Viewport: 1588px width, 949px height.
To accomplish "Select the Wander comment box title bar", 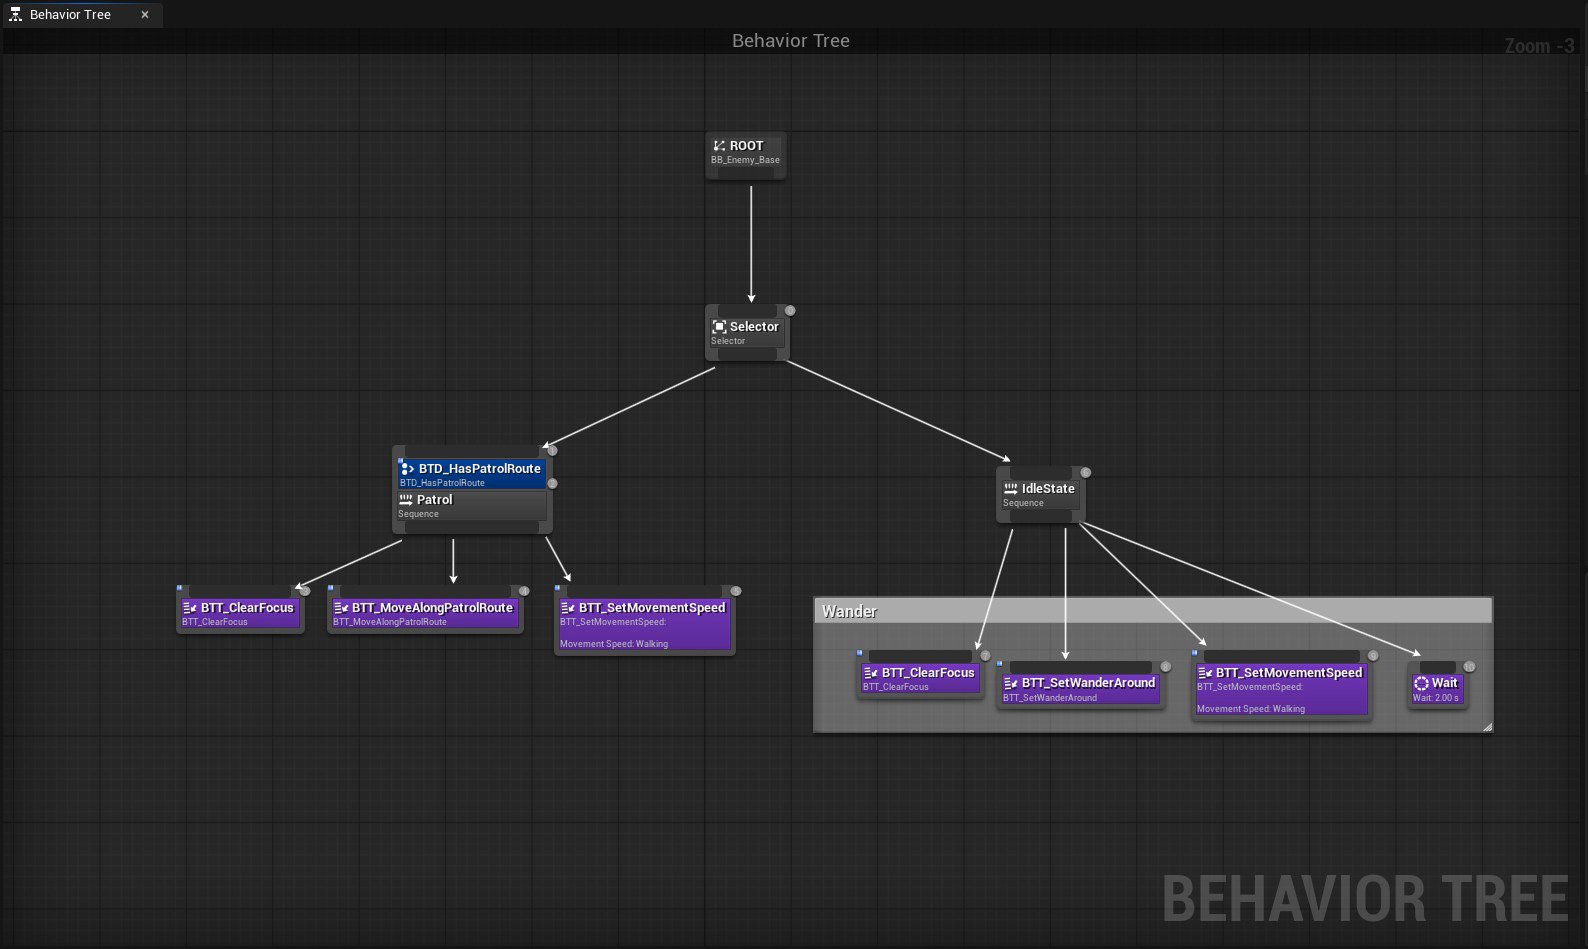I will pyautogui.click(x=1153, y=611).
